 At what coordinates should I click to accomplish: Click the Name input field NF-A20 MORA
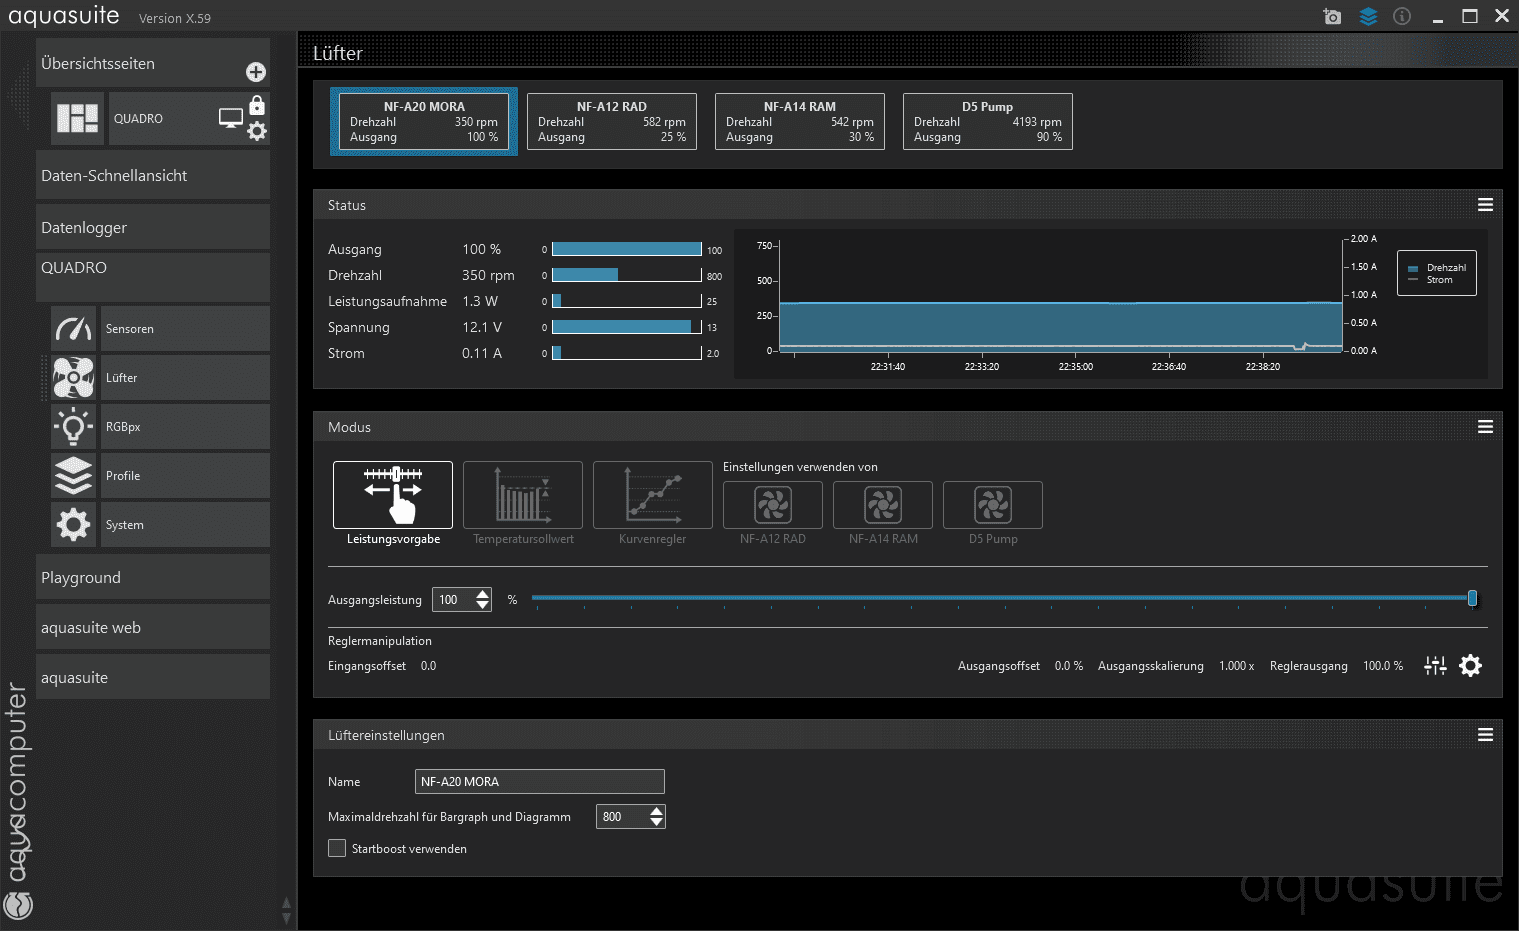pos(540,782)
